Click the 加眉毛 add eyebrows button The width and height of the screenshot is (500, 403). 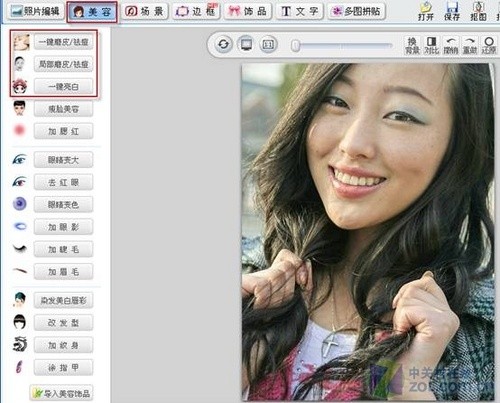pyautogui.click(x=63, y=272)
